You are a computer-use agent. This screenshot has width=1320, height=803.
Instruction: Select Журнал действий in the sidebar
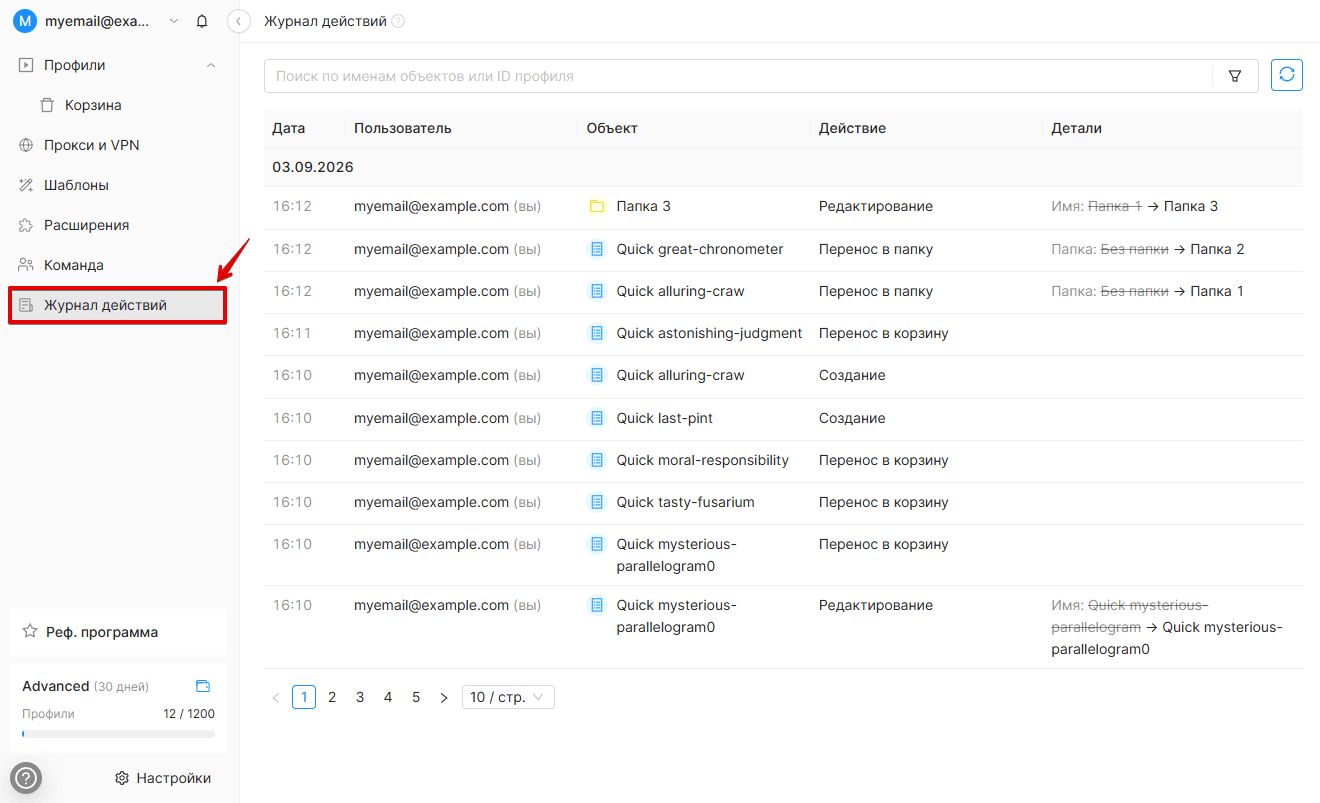[118, 305]
